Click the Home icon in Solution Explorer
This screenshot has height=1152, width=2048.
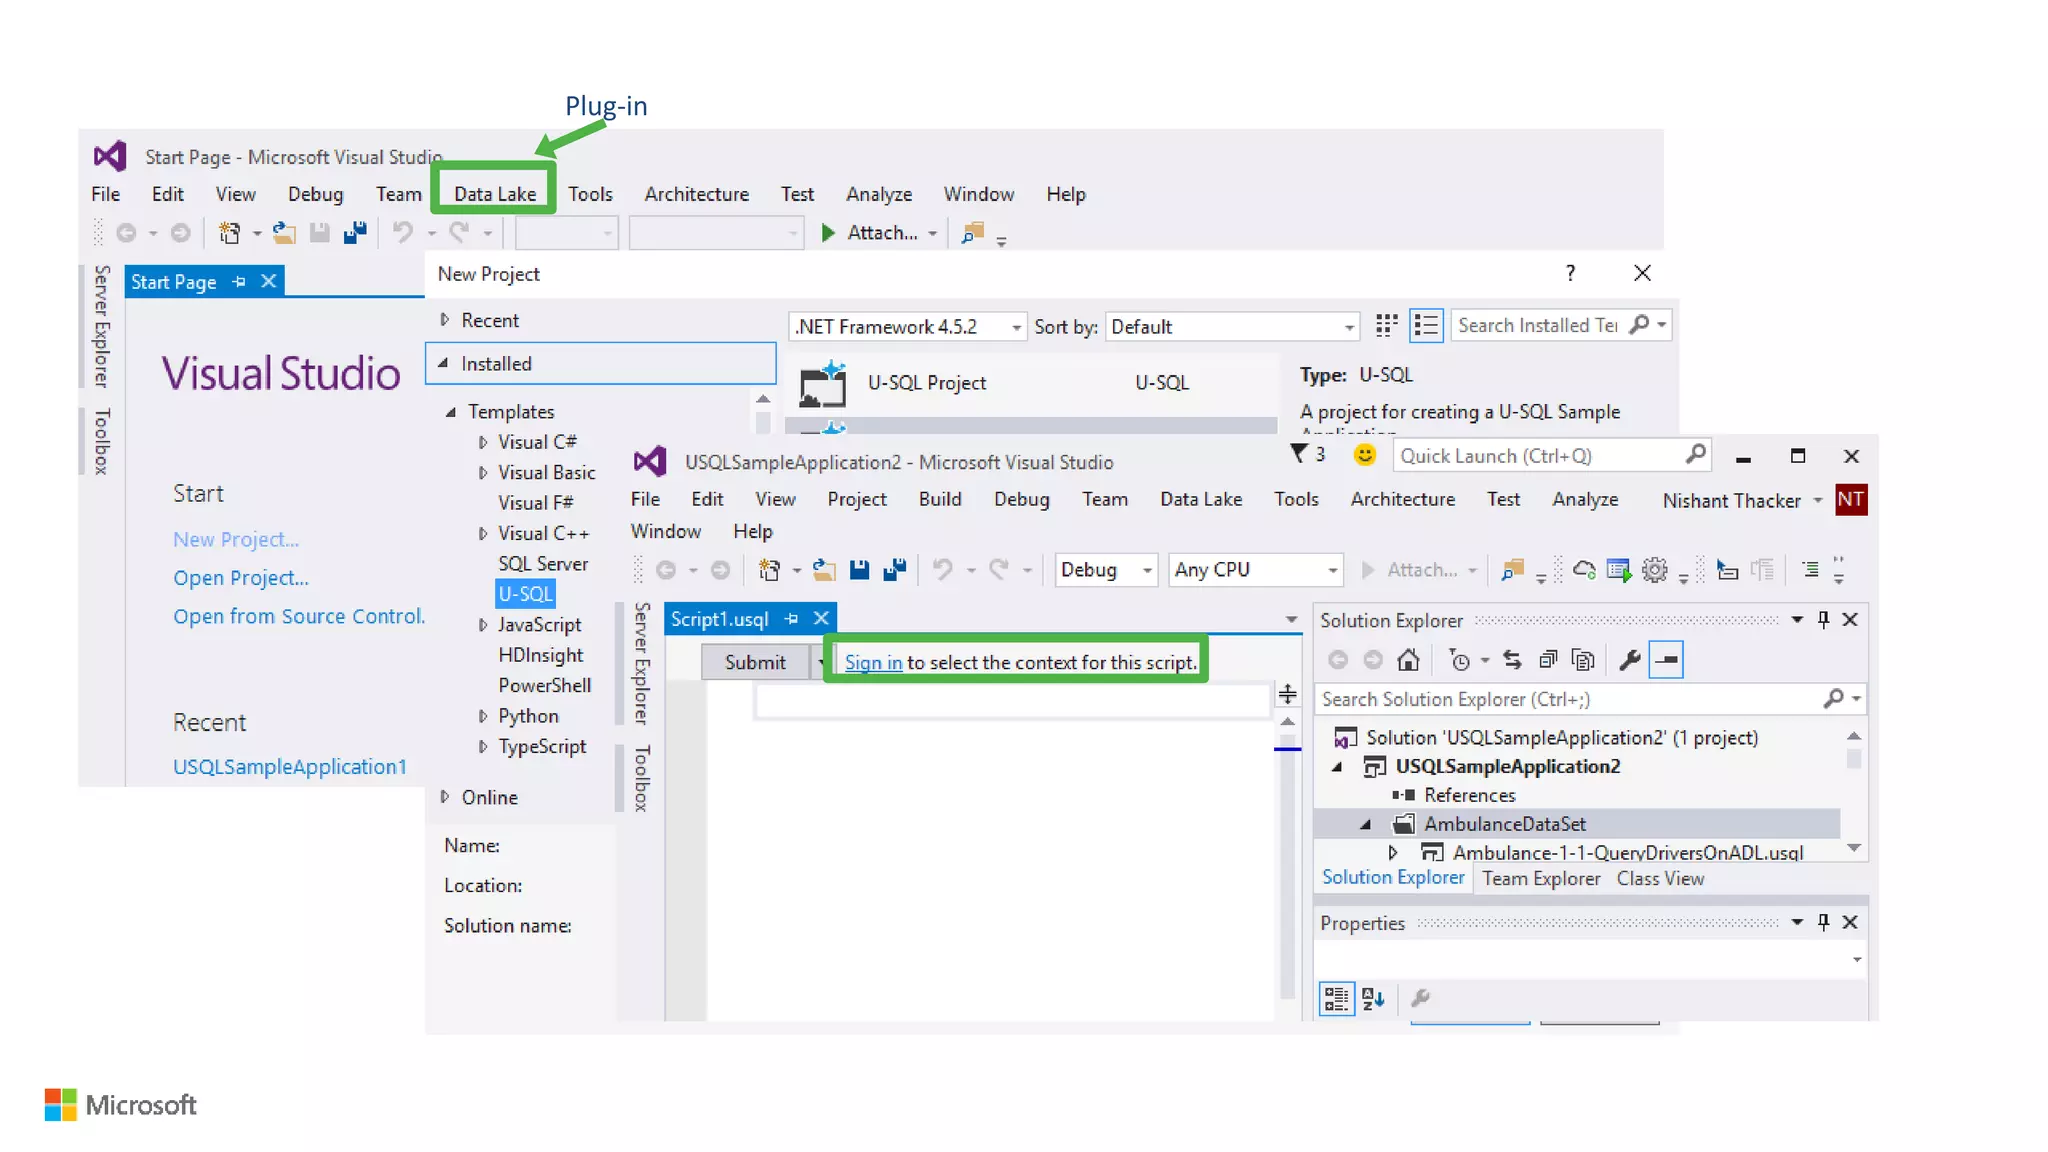[1408, 660]
